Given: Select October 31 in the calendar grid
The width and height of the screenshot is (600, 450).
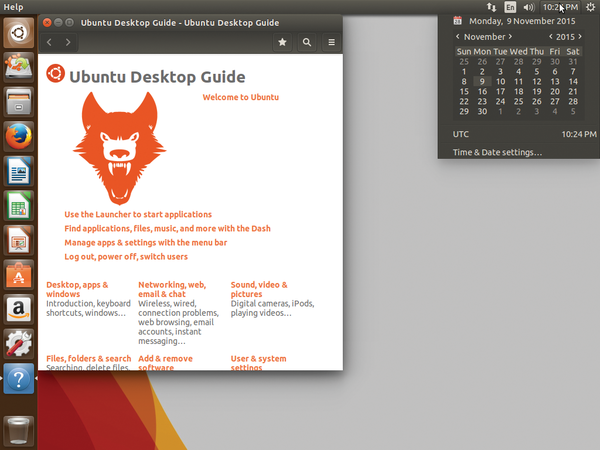Looking at the screenshot, I should [573, 62].
